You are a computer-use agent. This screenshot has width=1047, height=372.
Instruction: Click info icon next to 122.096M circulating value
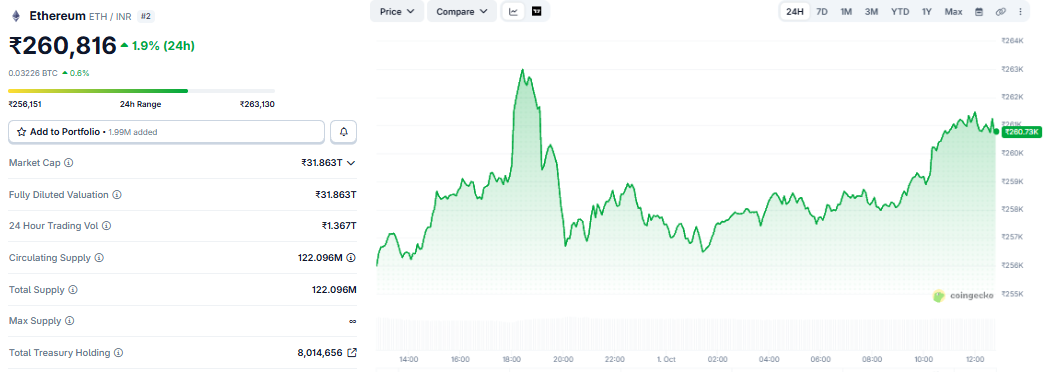click(x=351, y=257)
